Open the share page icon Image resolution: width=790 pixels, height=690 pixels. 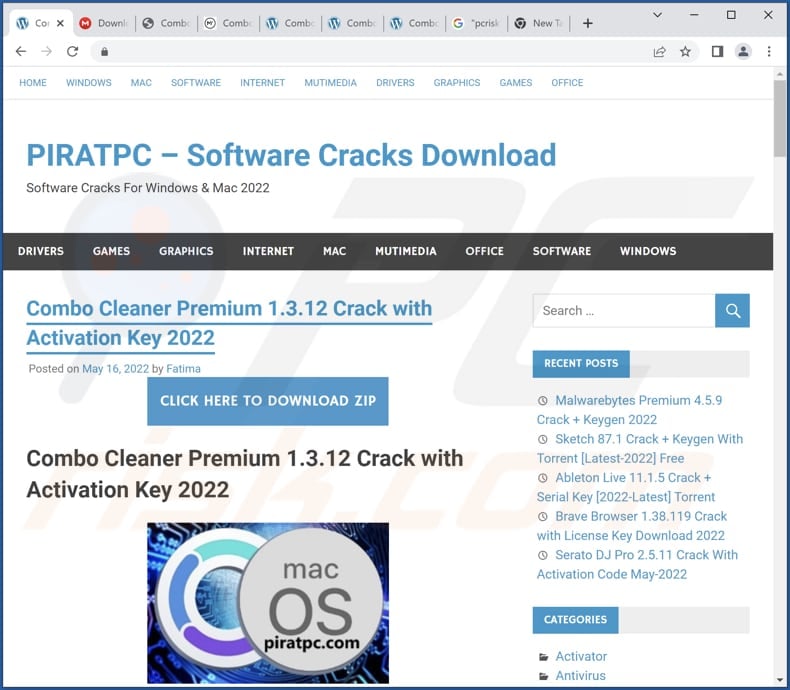click(x=660, y=51)
